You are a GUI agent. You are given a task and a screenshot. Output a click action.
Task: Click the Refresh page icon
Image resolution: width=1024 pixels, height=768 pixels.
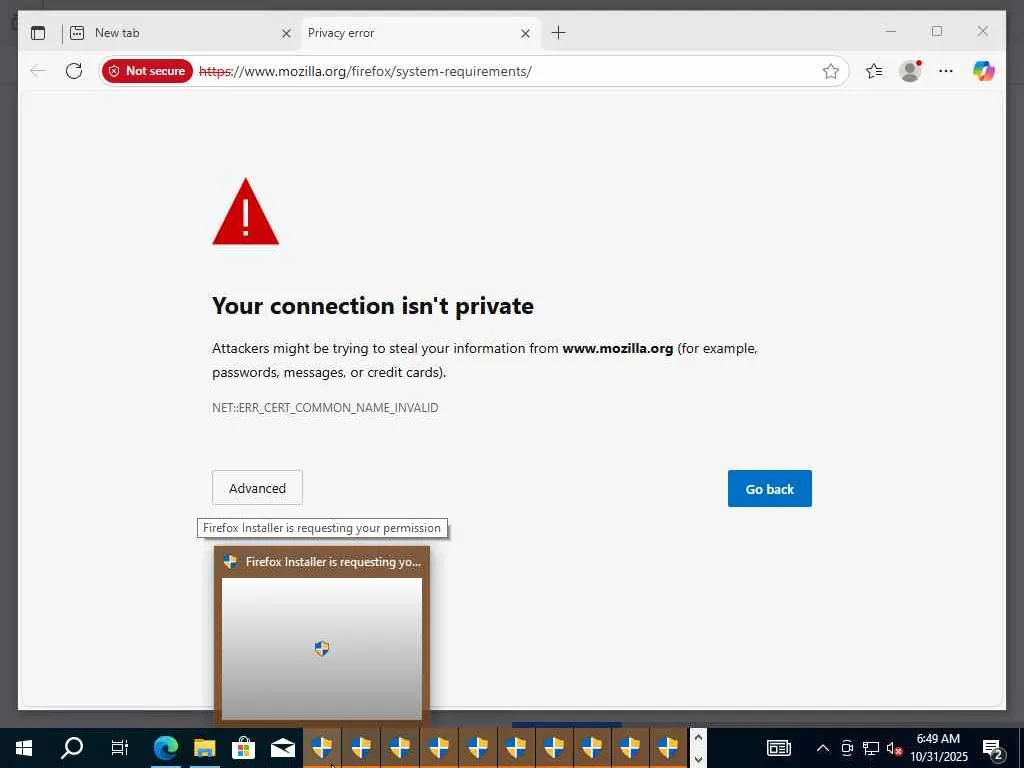[x=74, y=71]
